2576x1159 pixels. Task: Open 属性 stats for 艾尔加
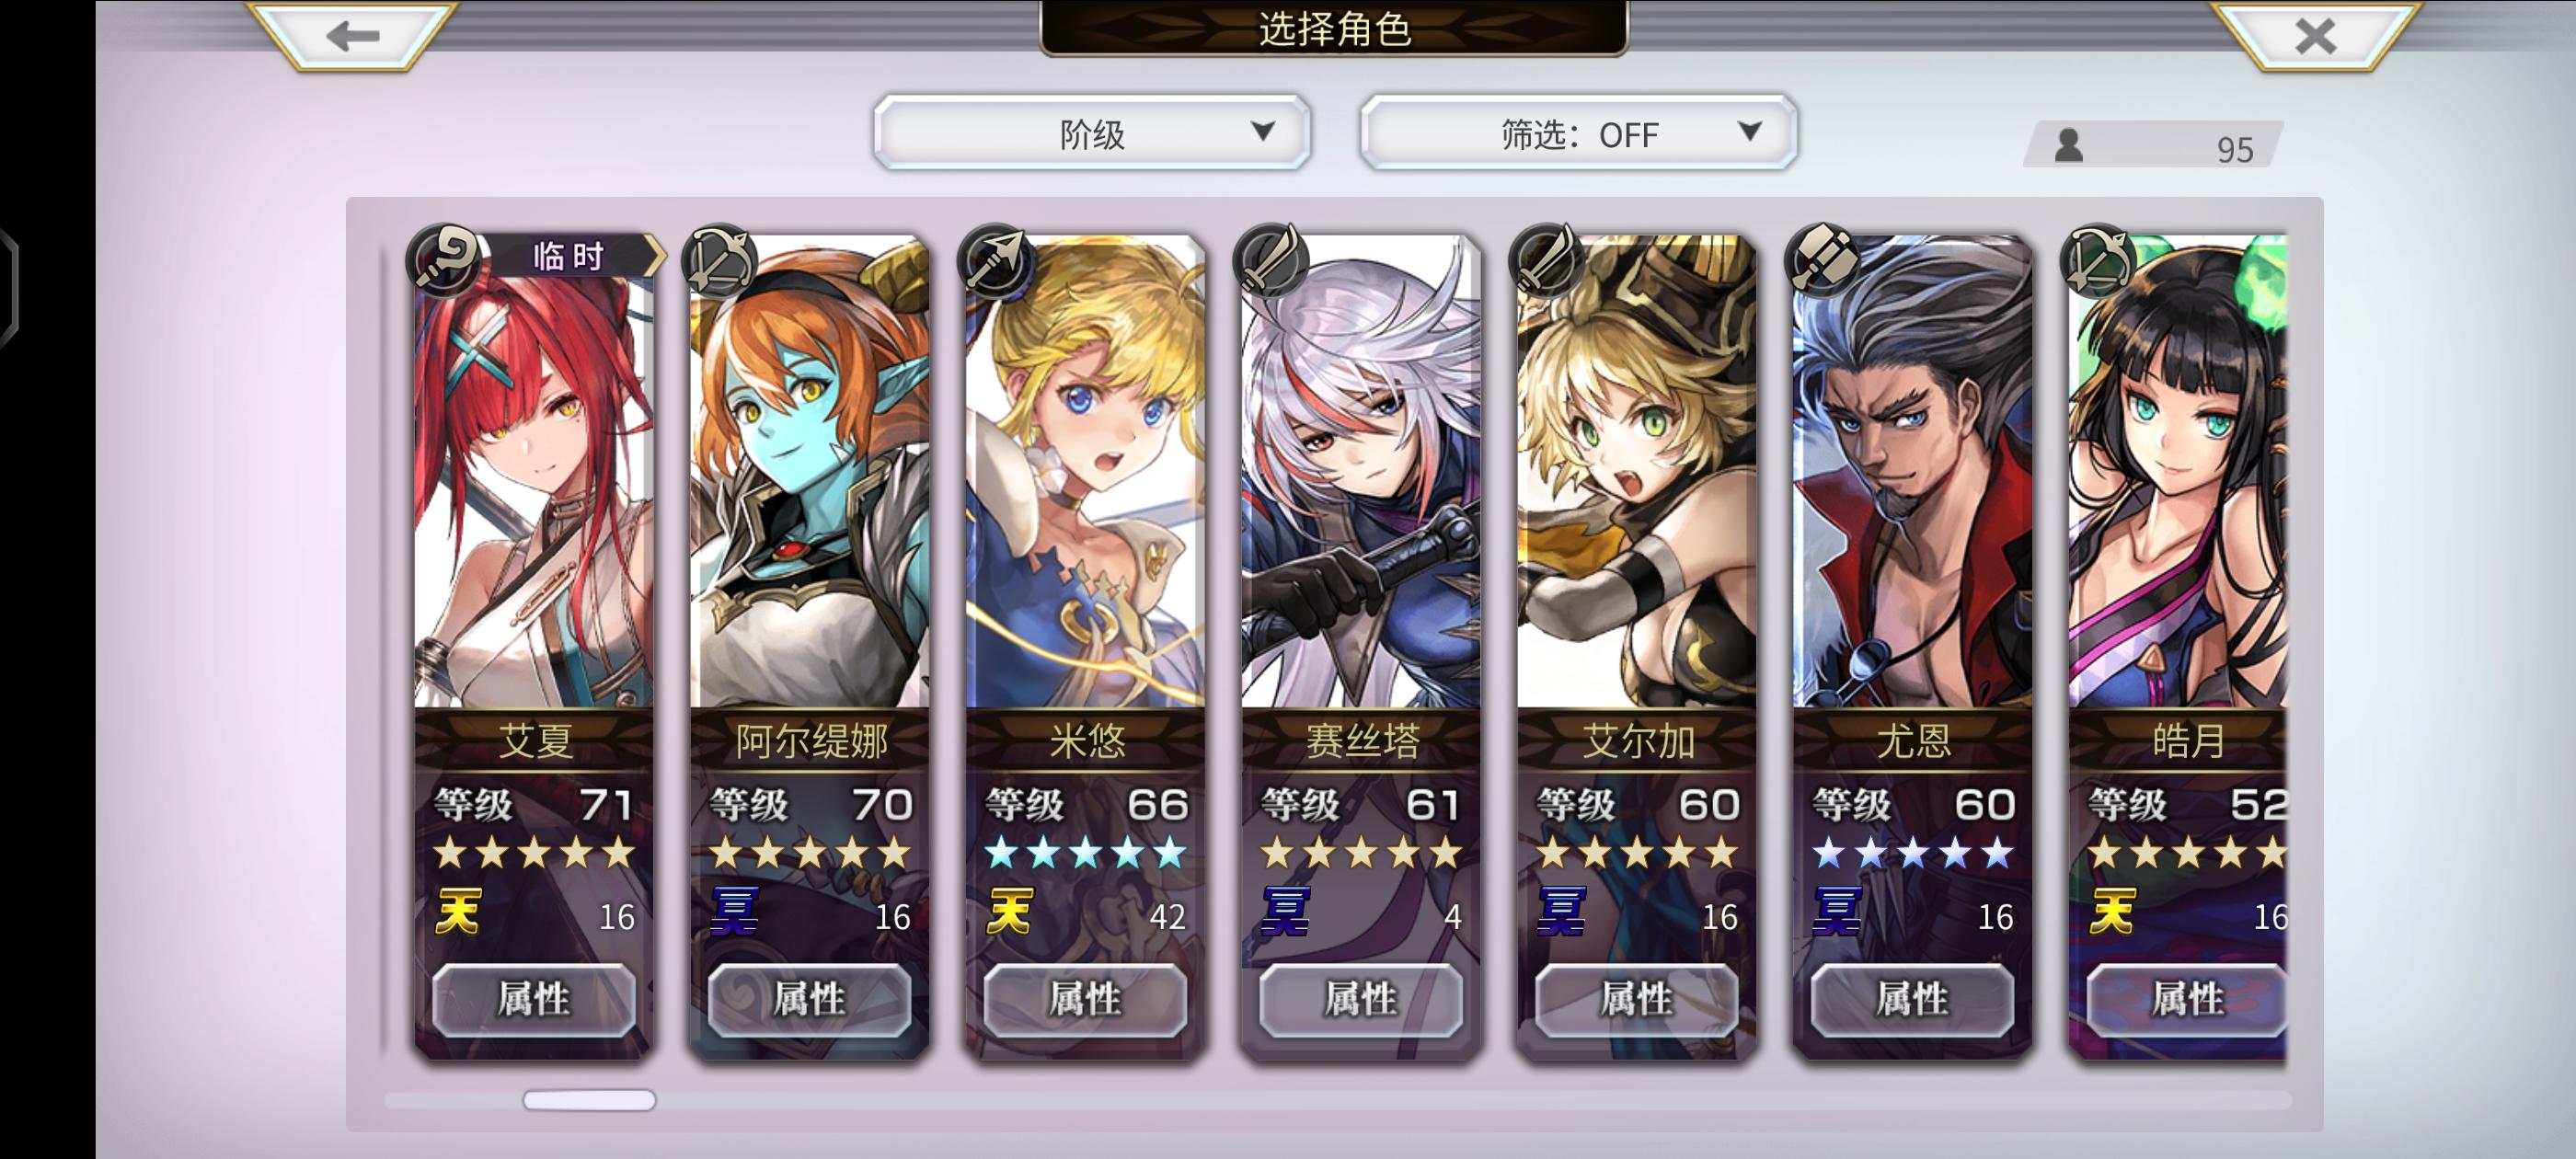[x=1637, y=999]
